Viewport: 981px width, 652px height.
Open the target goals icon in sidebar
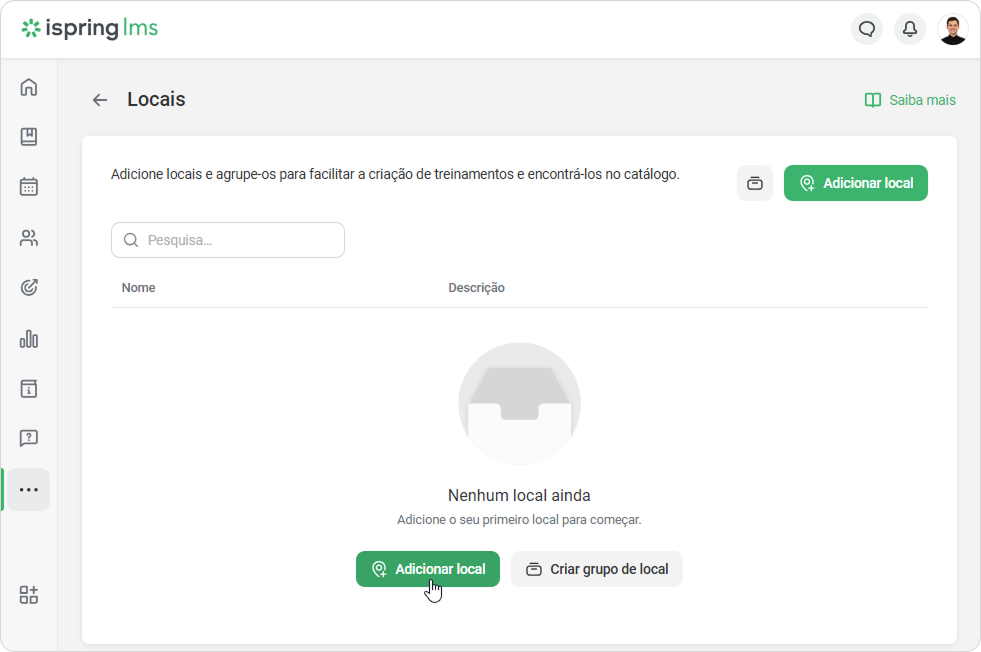[29, 287]
